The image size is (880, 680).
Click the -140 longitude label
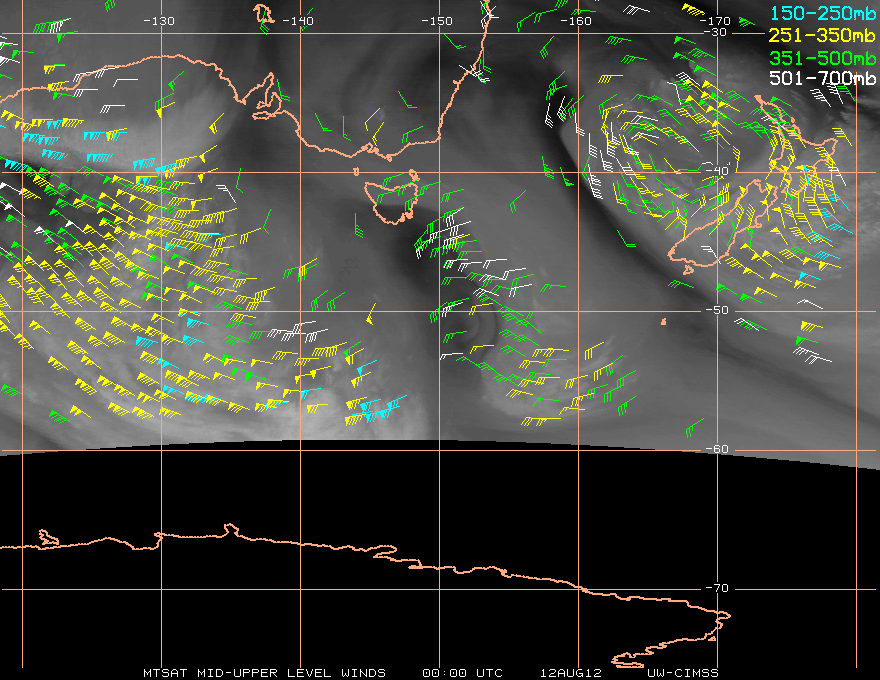pos(298,21)
